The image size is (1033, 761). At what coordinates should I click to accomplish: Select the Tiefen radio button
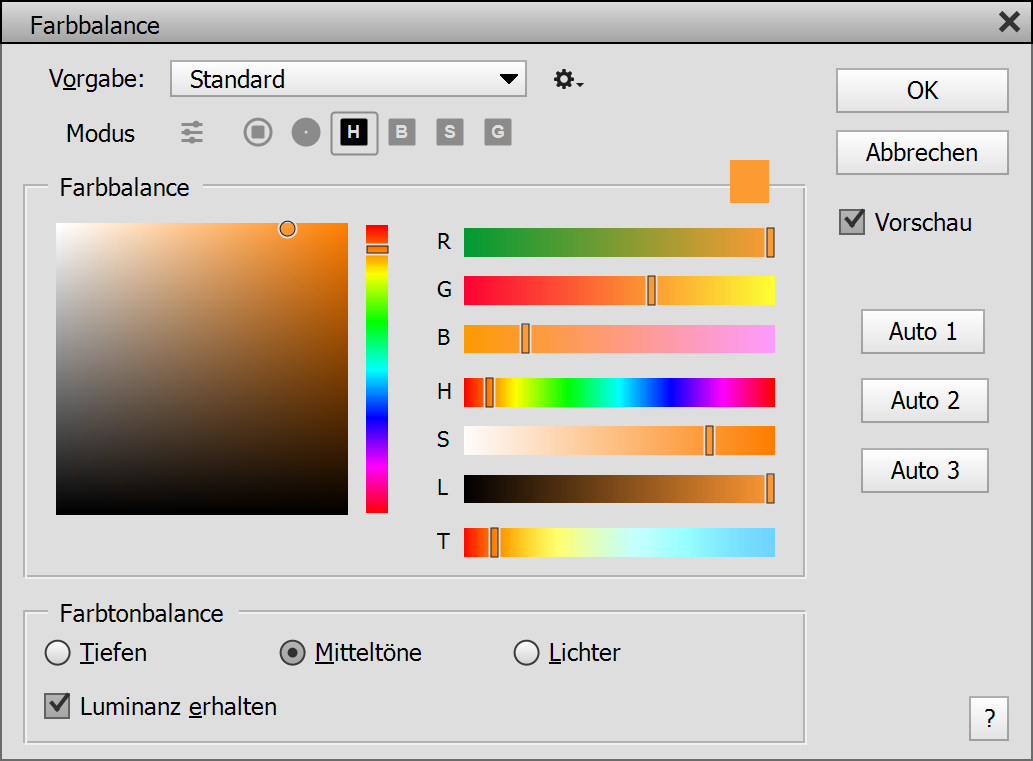(x=59, y=654)
